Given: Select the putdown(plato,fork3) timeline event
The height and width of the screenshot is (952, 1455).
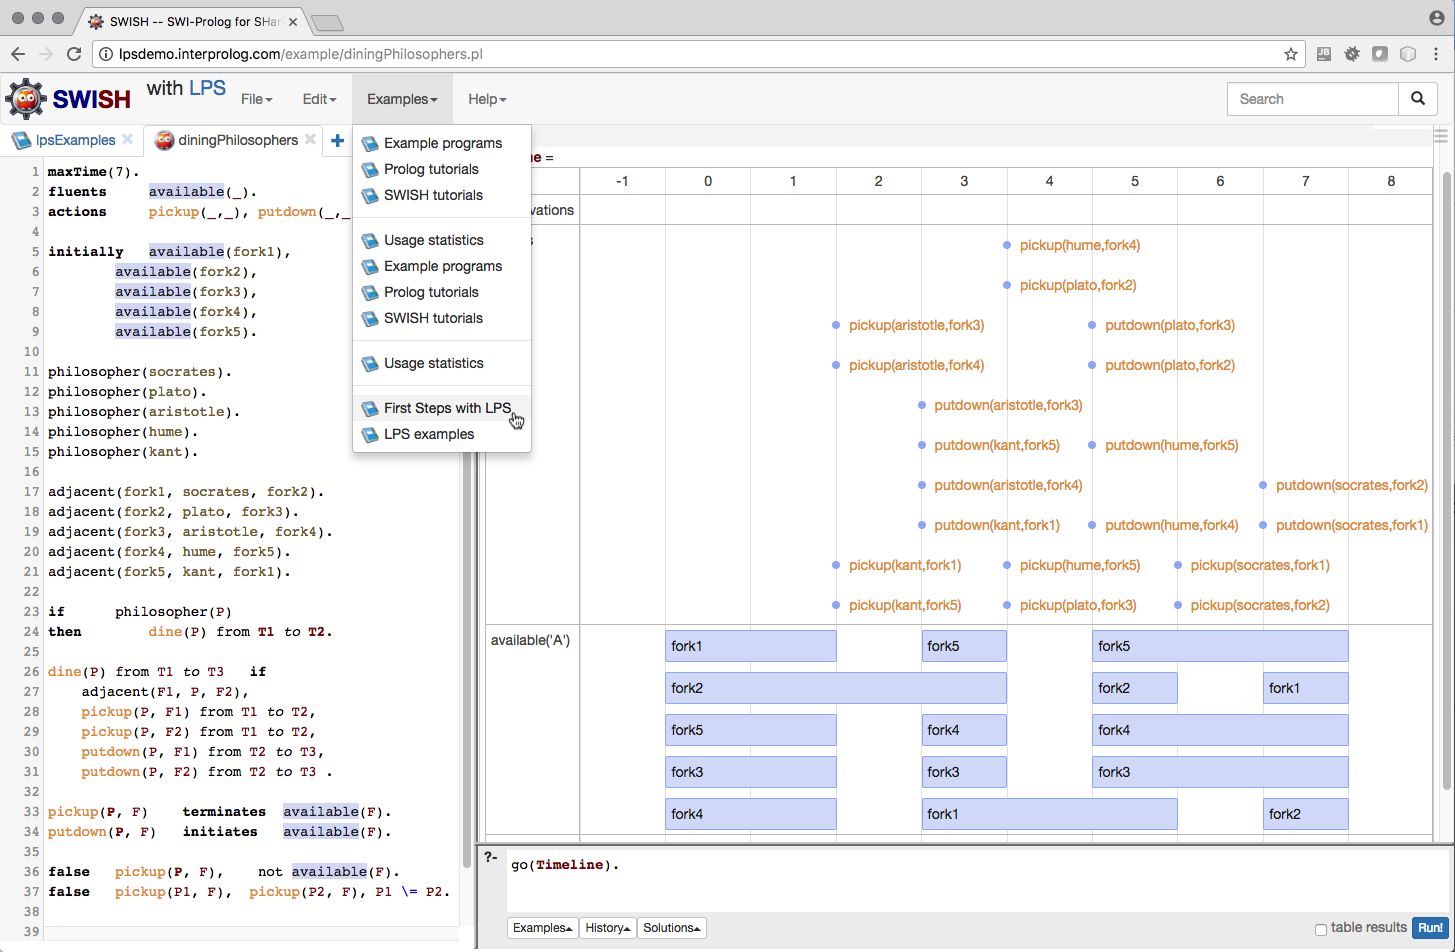Looking at the screenshot, I should pyautogui.click(x=1170, y=325).
